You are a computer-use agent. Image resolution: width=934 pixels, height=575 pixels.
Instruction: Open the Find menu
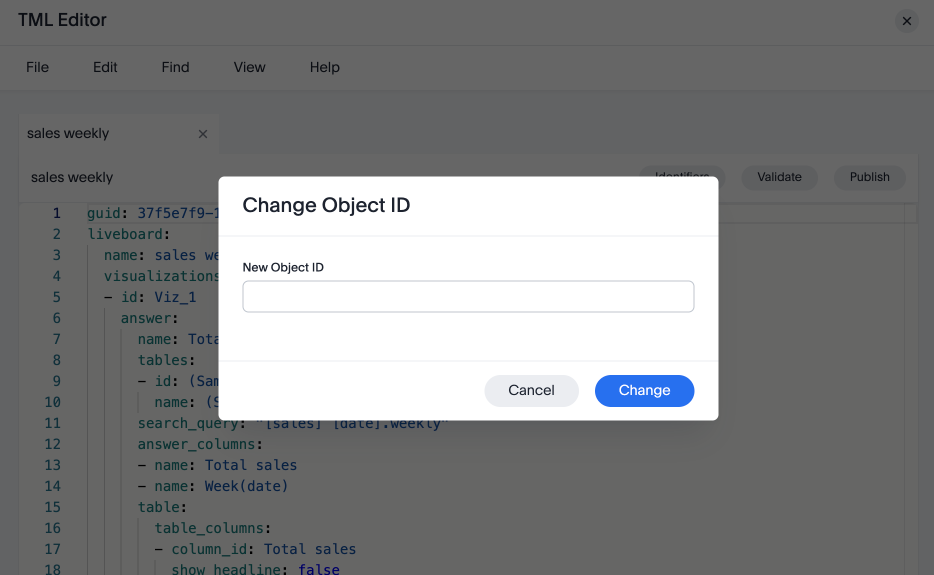pyautogui.click(x=175, y=67)
